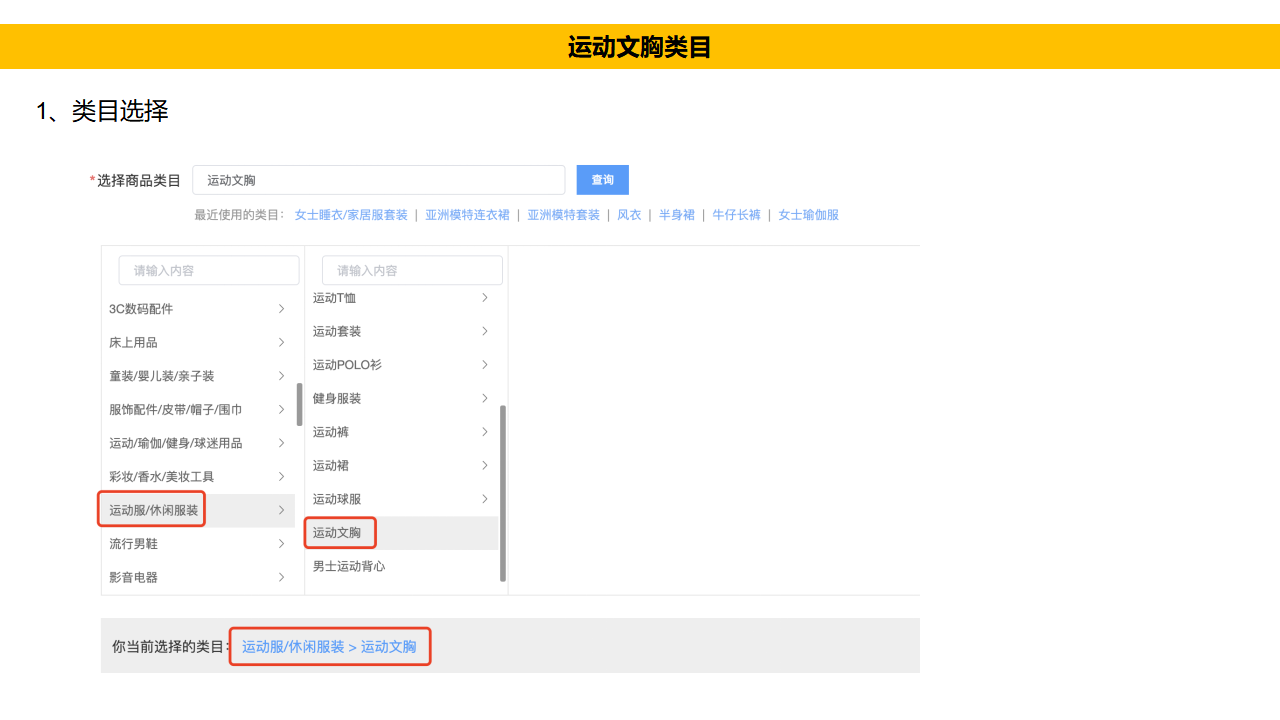Screen dimensions: 1280x720
Task: Click the arrow icon beside 影音电器
Action: click(x=281, y=577)
